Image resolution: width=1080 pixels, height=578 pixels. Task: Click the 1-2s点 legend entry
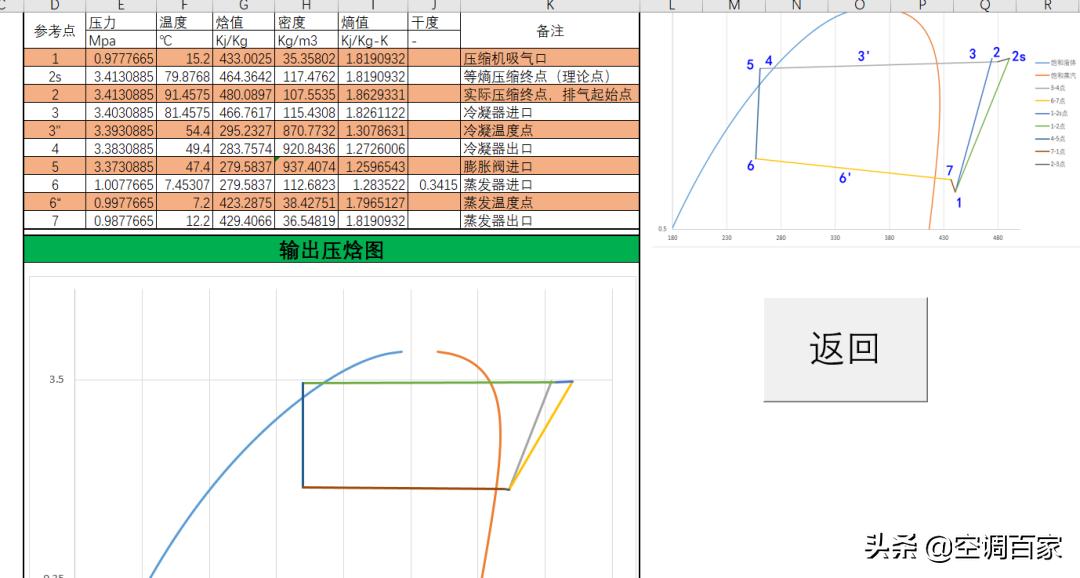pos(1050,113)
